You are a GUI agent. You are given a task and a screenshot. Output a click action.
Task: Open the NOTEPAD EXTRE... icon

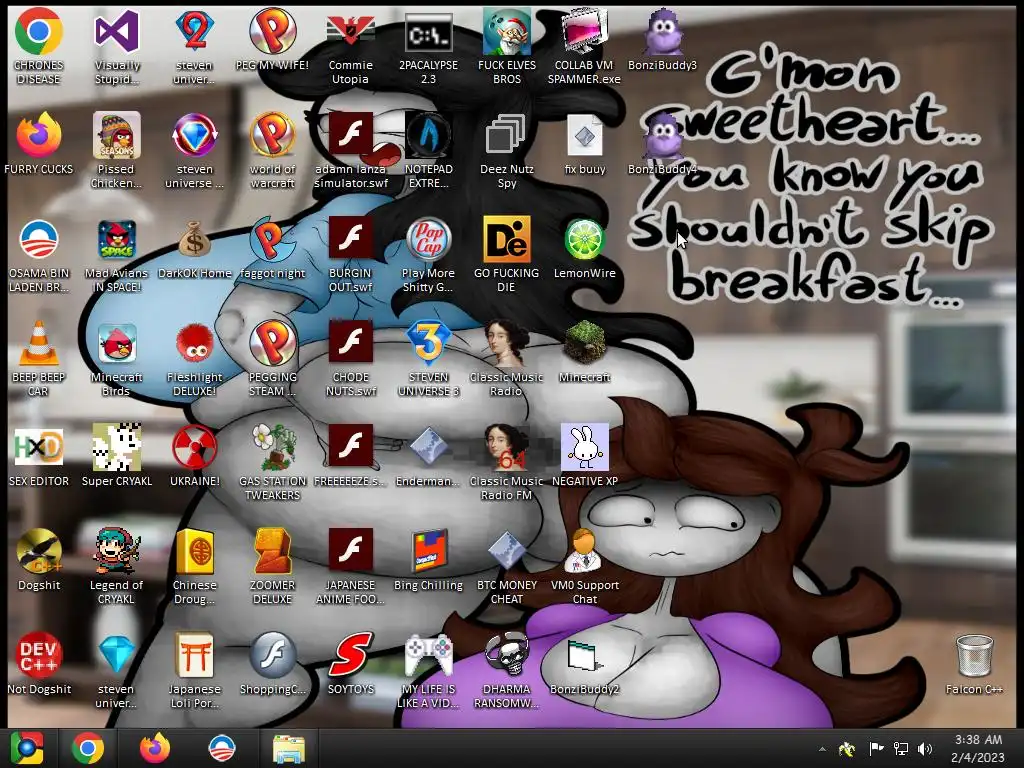(x=428, y=135)
